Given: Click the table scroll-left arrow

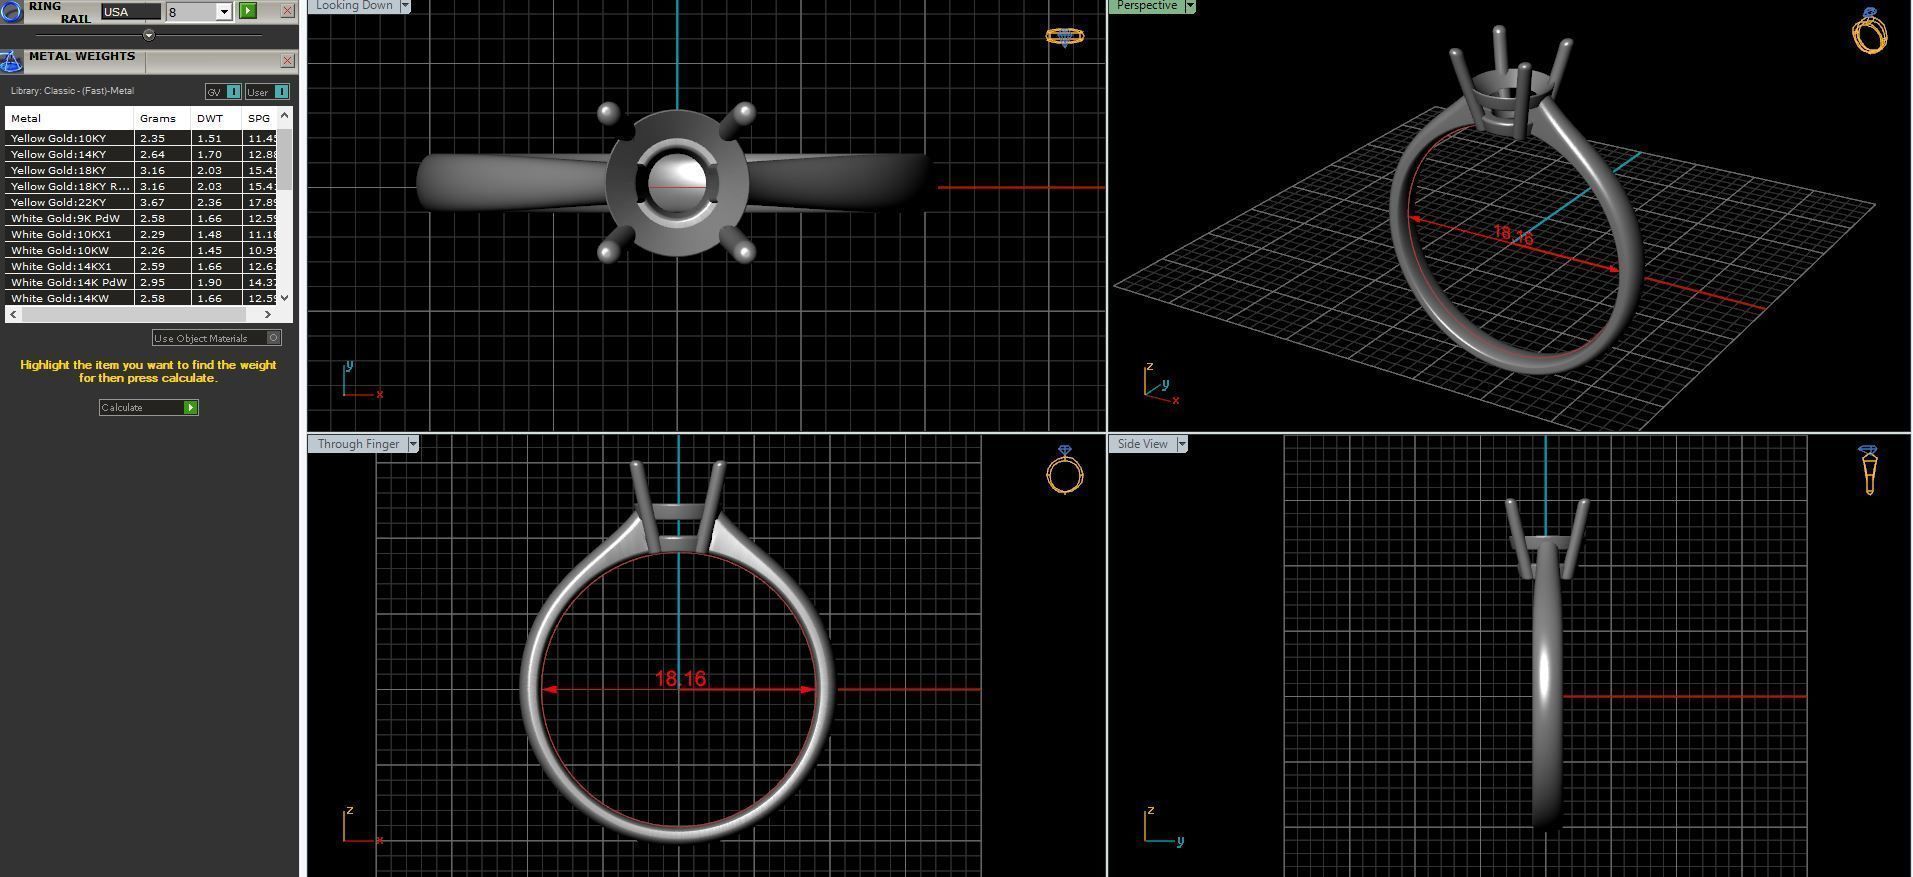Looking at the screenshot, I should 12,314.
